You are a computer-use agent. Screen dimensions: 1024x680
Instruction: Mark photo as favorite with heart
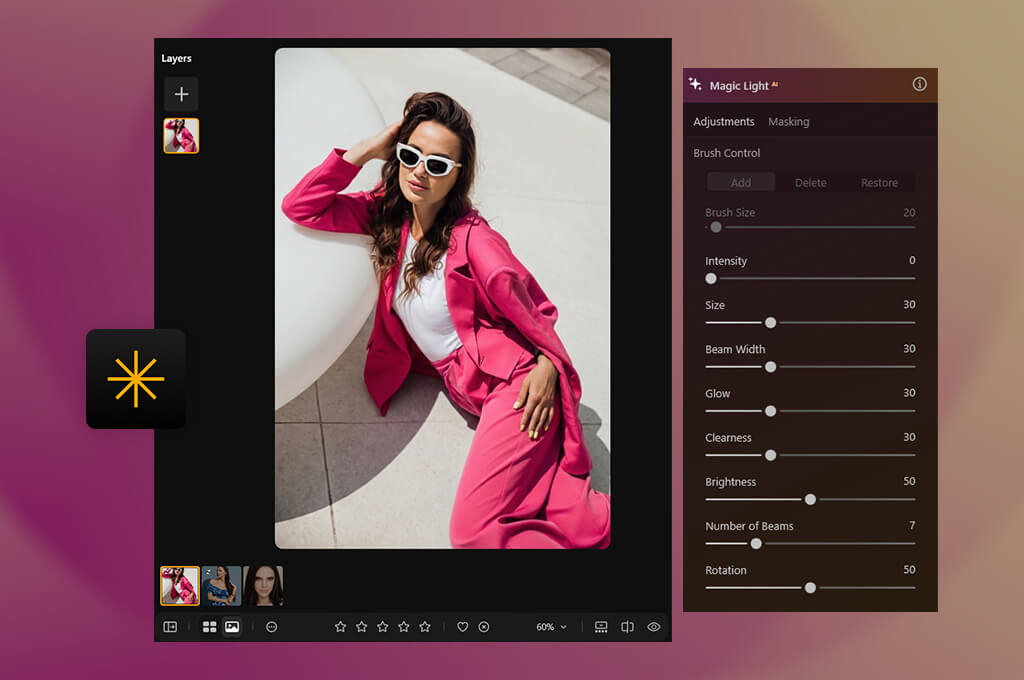click(x=462, y=627)
